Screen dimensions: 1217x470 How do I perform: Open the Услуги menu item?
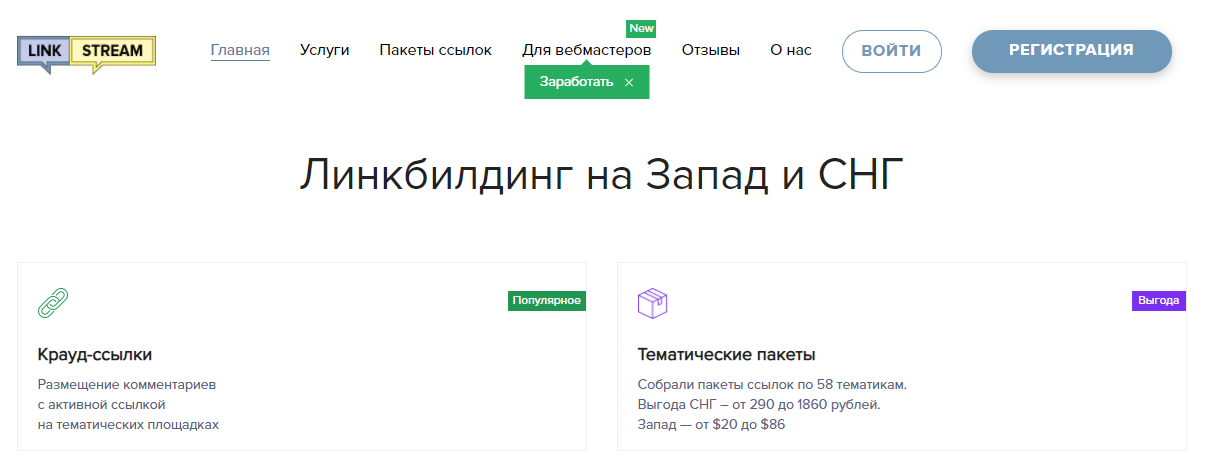point(325,50)
